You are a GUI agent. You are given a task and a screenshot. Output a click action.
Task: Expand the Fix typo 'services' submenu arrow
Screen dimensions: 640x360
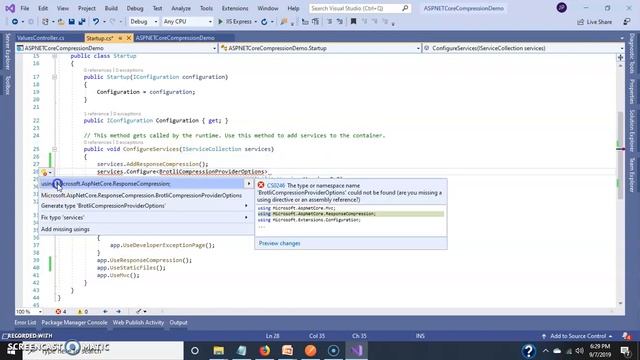pyautogui.click(x=246, y=218)
